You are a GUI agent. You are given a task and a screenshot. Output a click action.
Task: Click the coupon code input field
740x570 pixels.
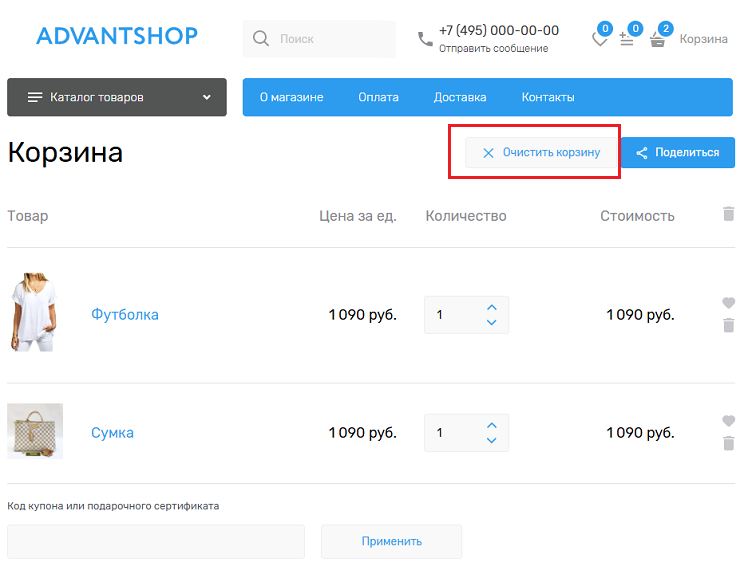click(156, 541)
